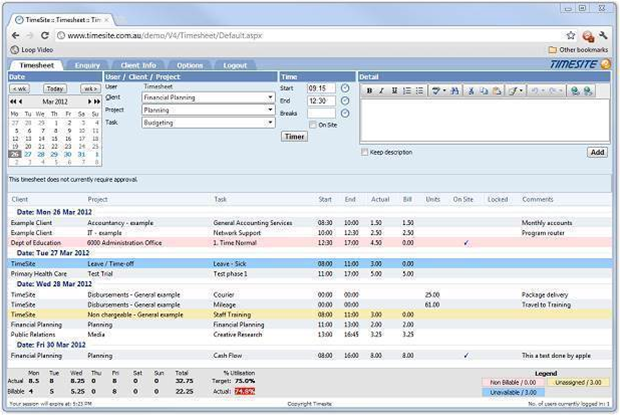Image resolution: width=620 pixels, height=415 pixels.
Task: Go to previous month in calendar
Action: (x=21, y=102)
